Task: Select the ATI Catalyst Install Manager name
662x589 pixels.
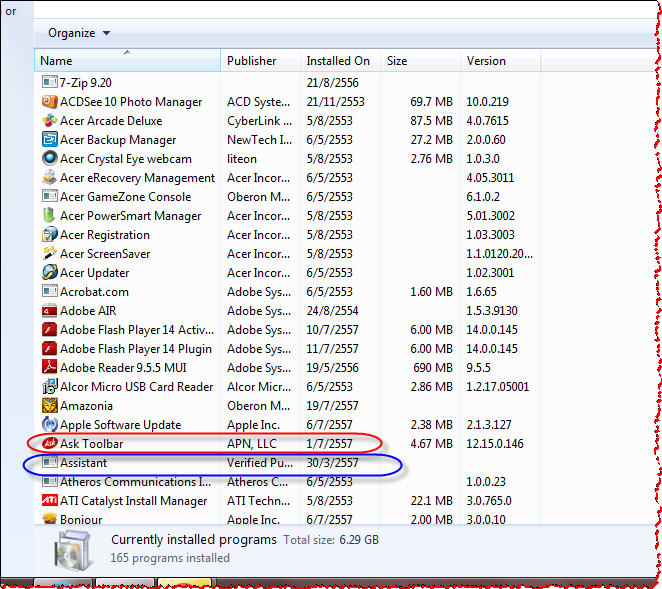Action: tap(134, 501)
